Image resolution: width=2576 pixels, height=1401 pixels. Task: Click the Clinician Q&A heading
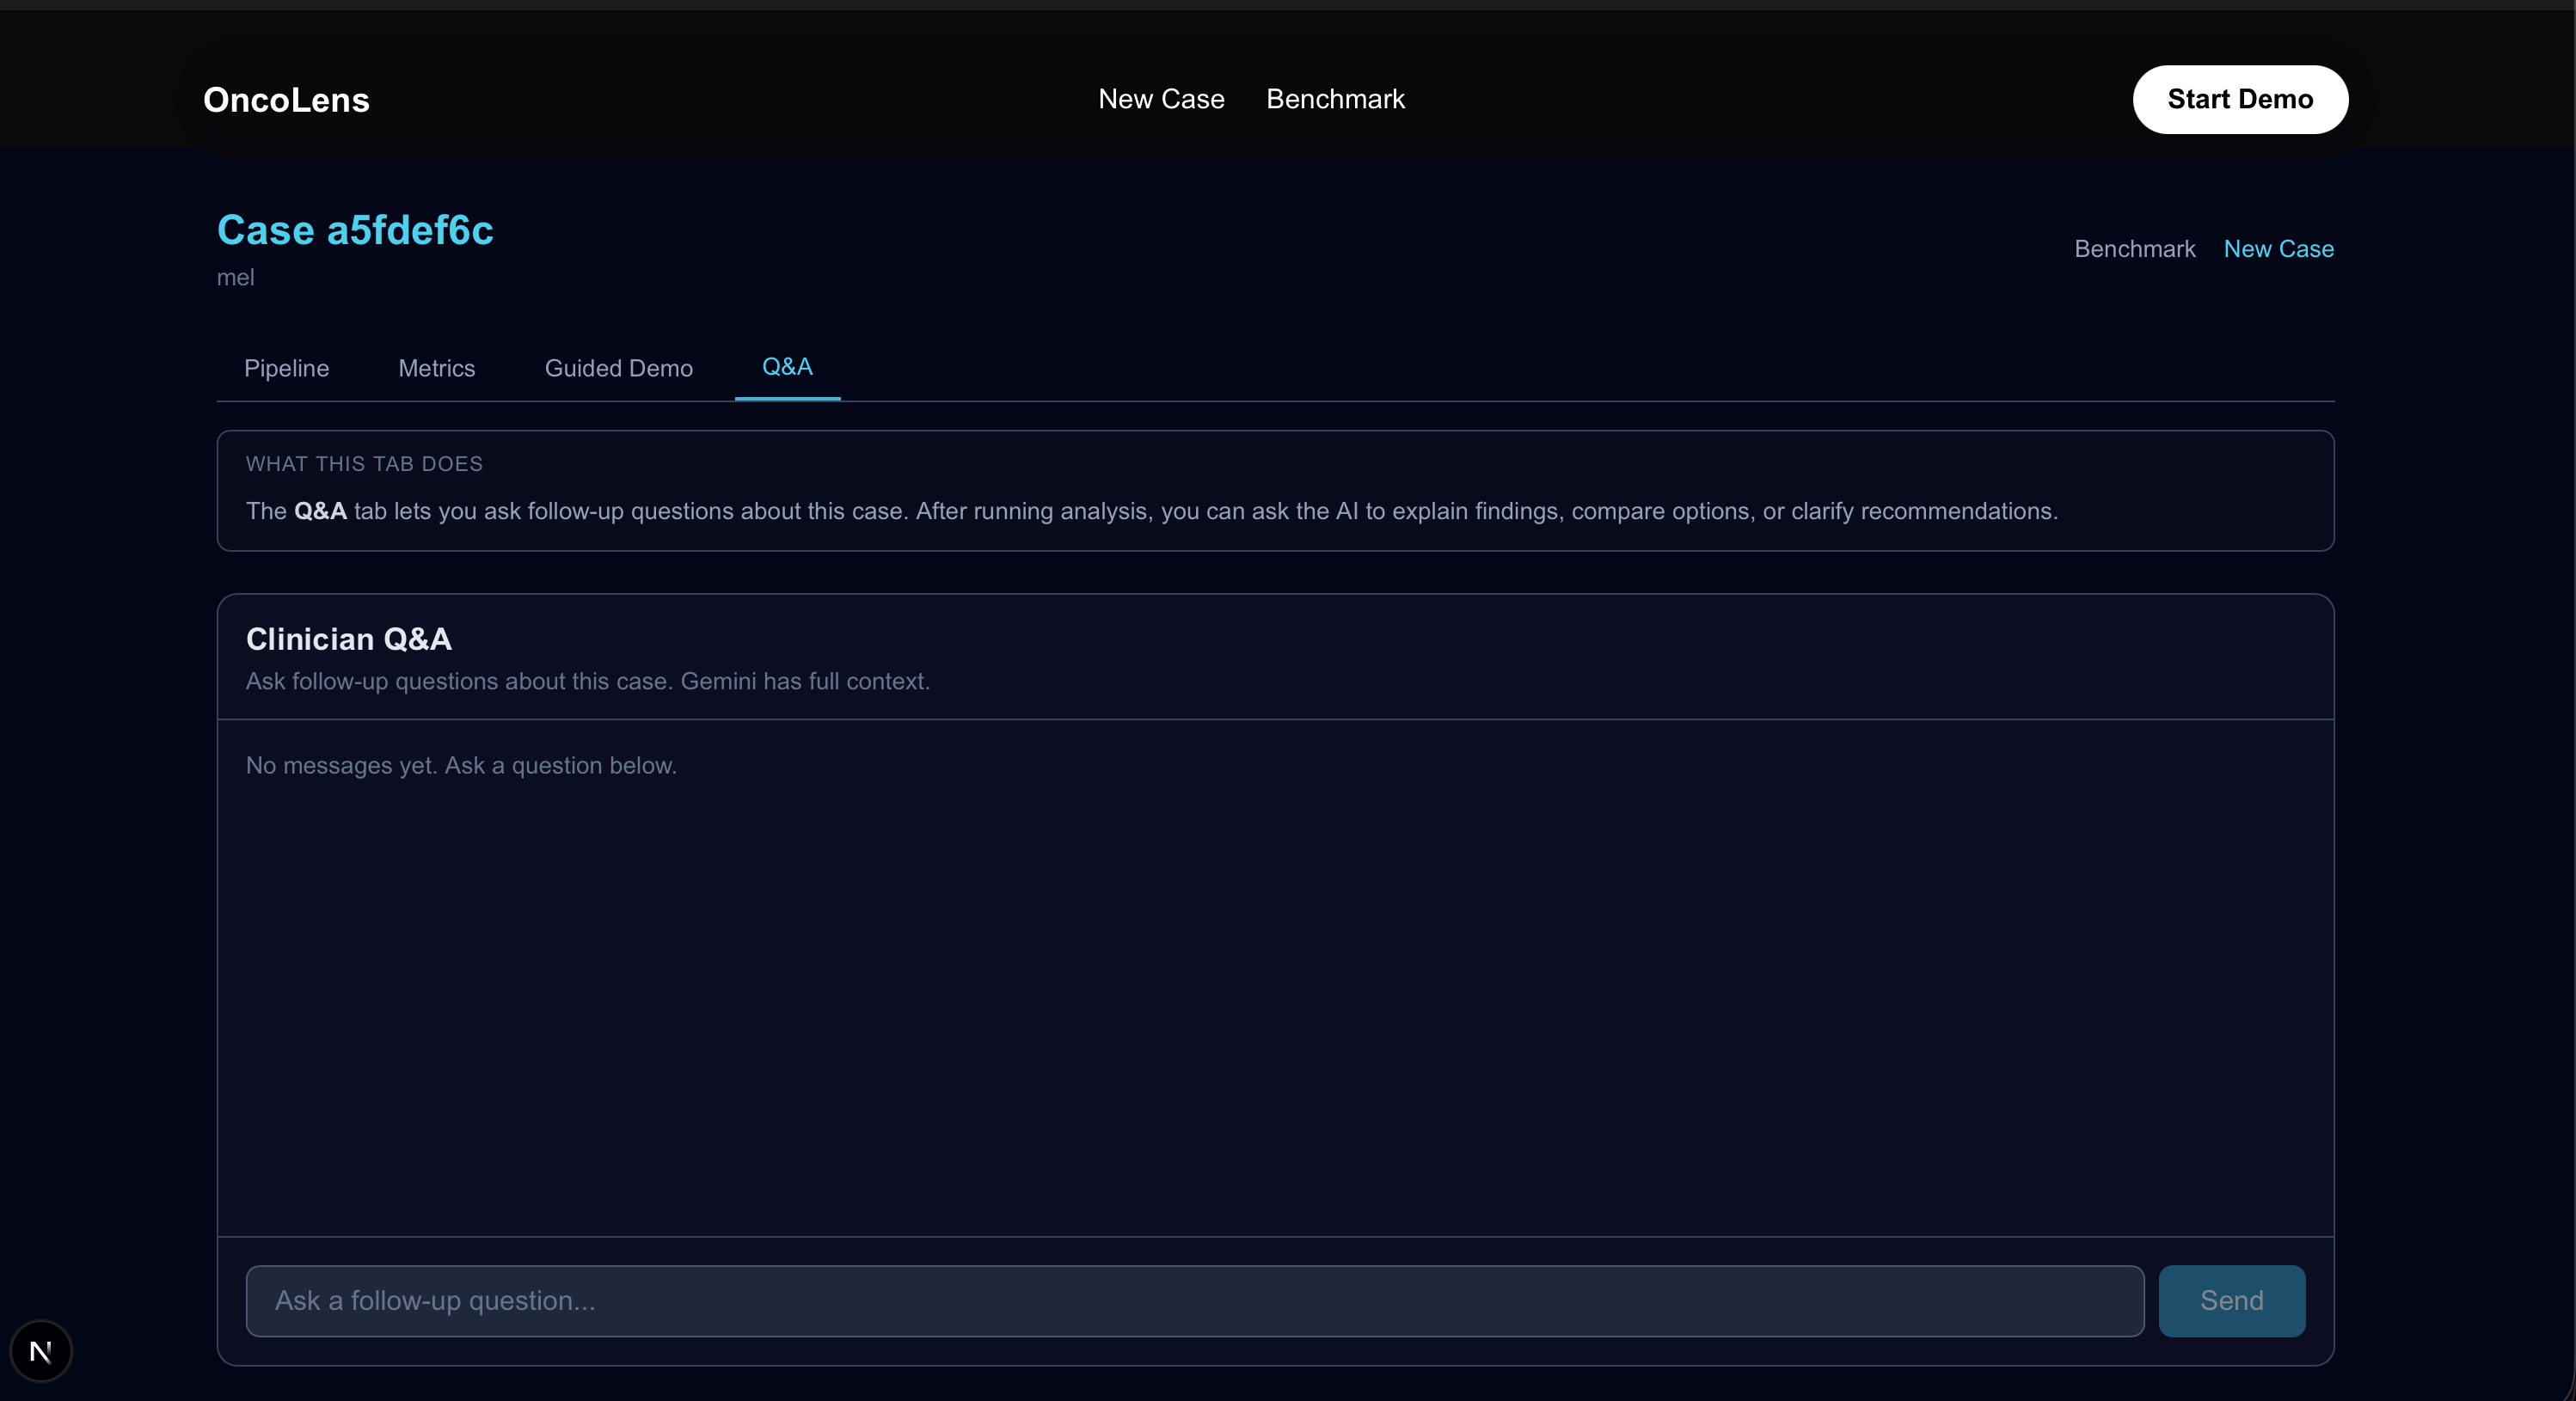pos(348,639)
